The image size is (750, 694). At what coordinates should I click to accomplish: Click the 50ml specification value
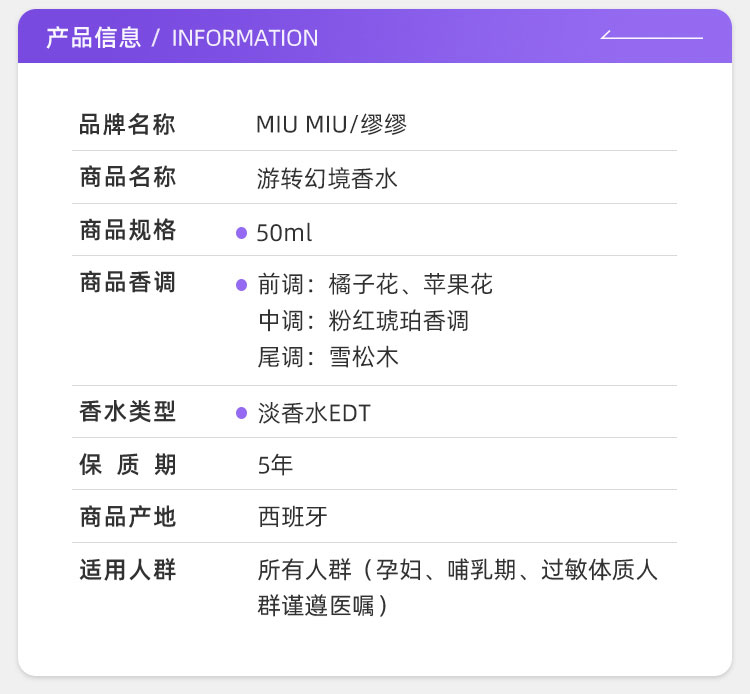(285, 233)
